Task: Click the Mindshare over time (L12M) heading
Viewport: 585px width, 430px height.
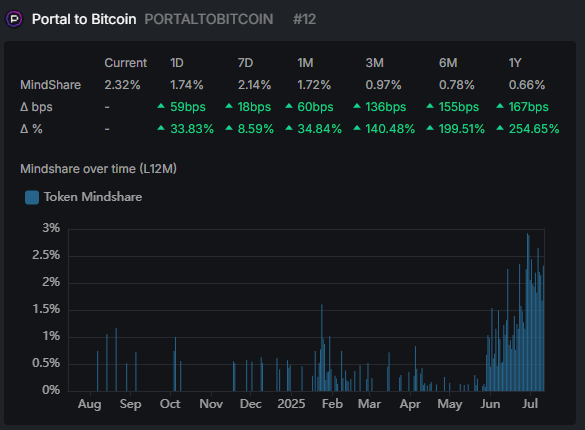Action: click(x=98, y=169)
